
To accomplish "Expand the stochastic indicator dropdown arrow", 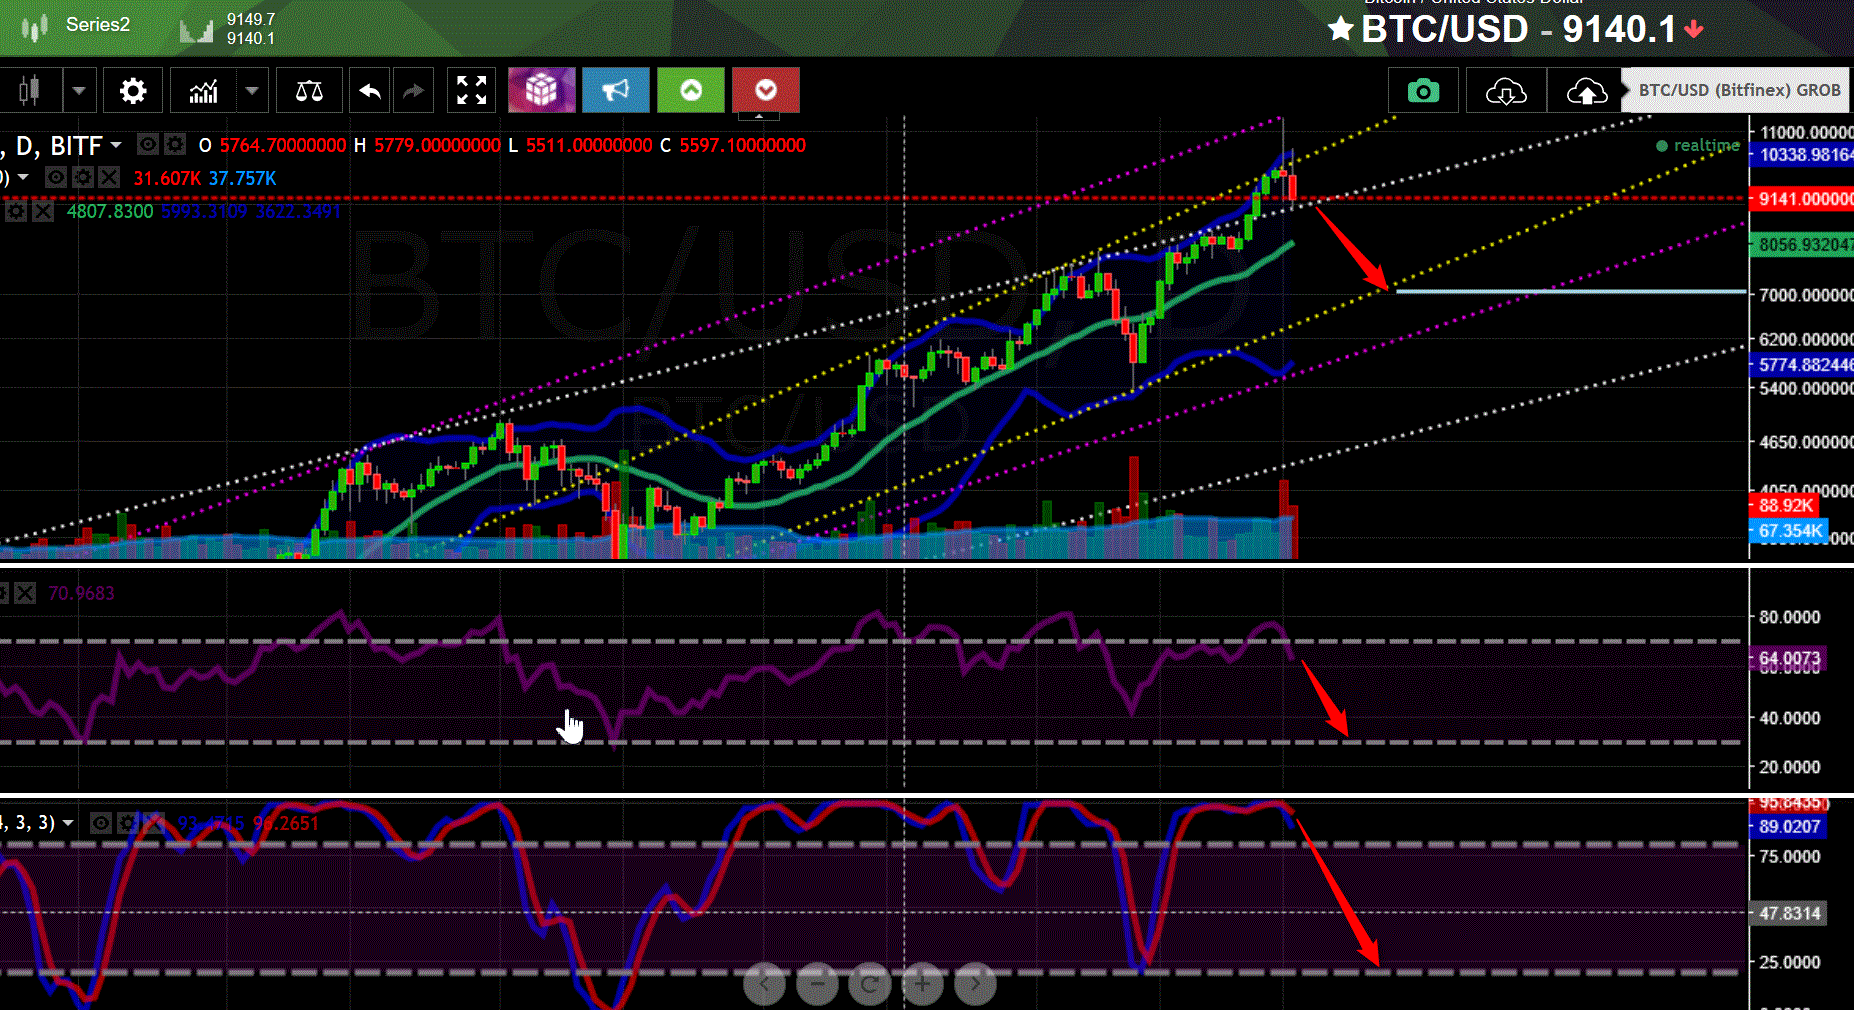I will pos(68,823).
